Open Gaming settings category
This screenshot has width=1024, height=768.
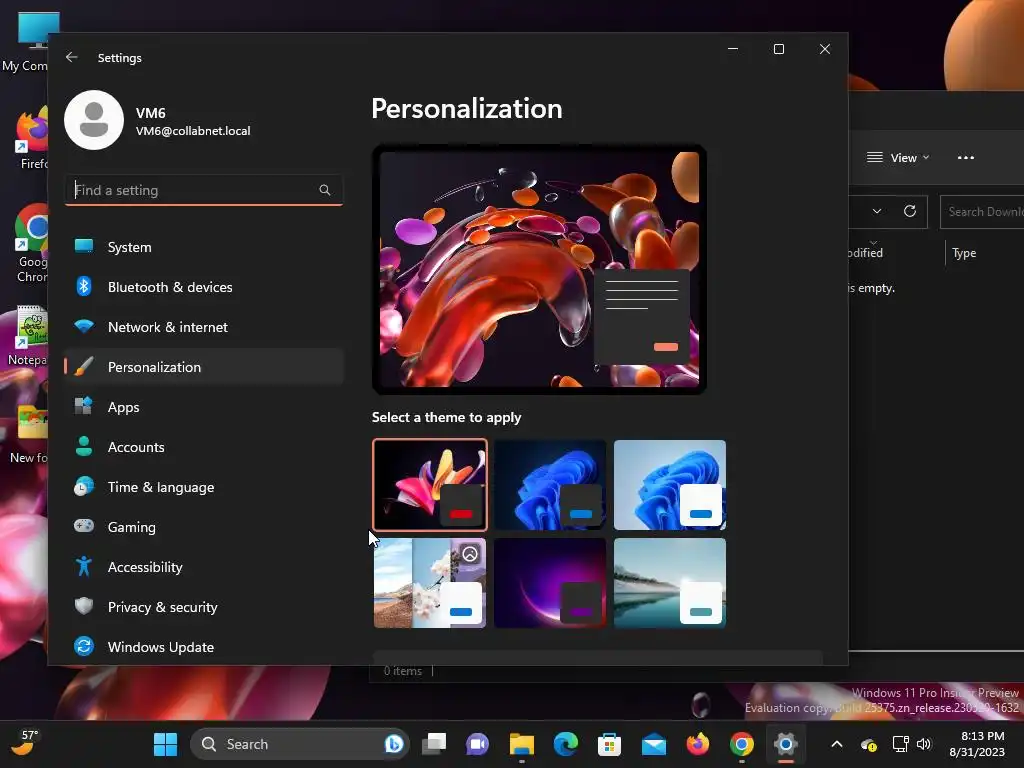click(204, 526)
